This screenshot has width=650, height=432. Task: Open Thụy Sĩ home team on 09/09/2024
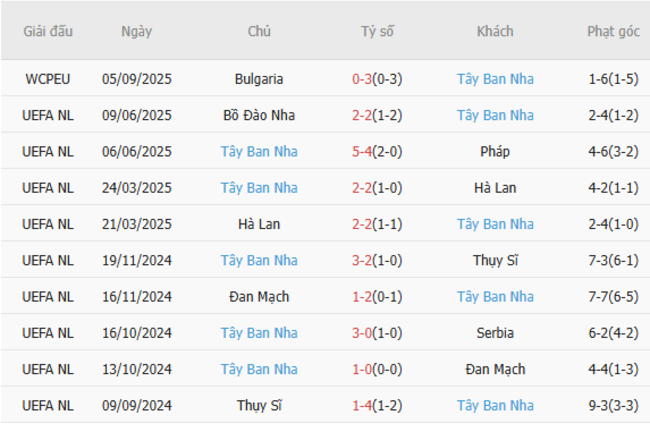tap(259, 406)
